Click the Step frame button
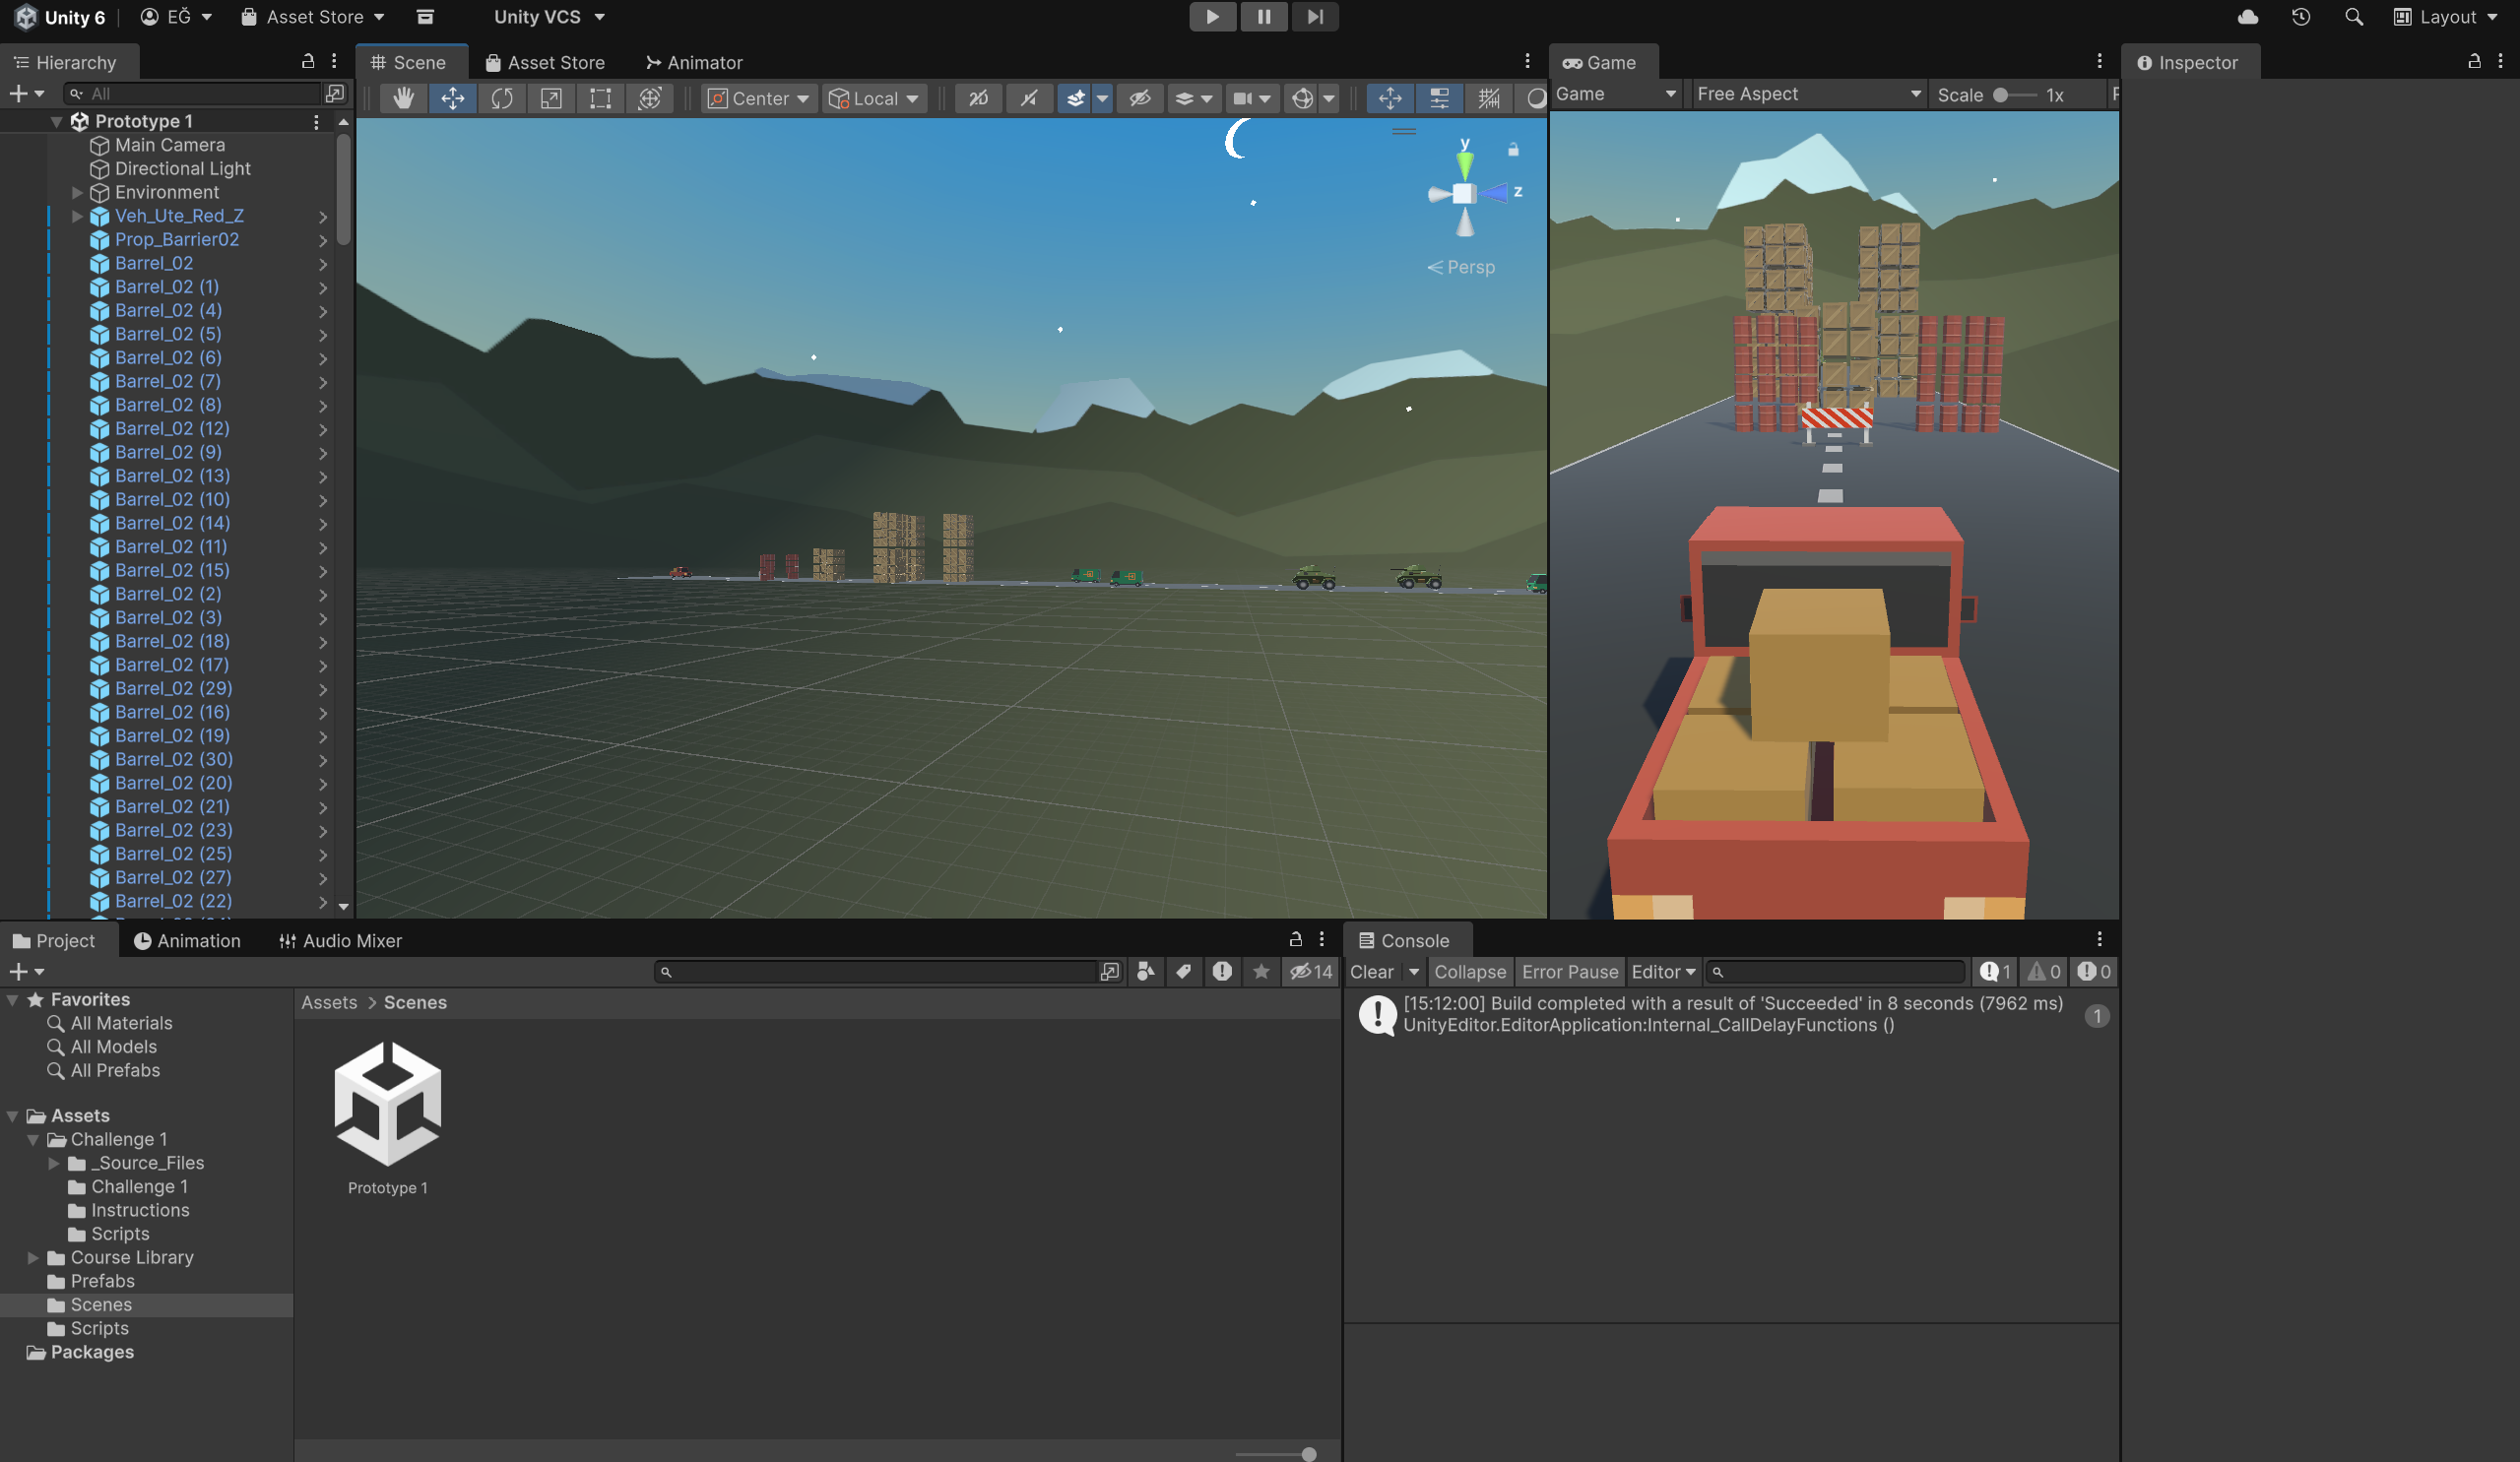 pyautogui.click(x=1315, y=17)
